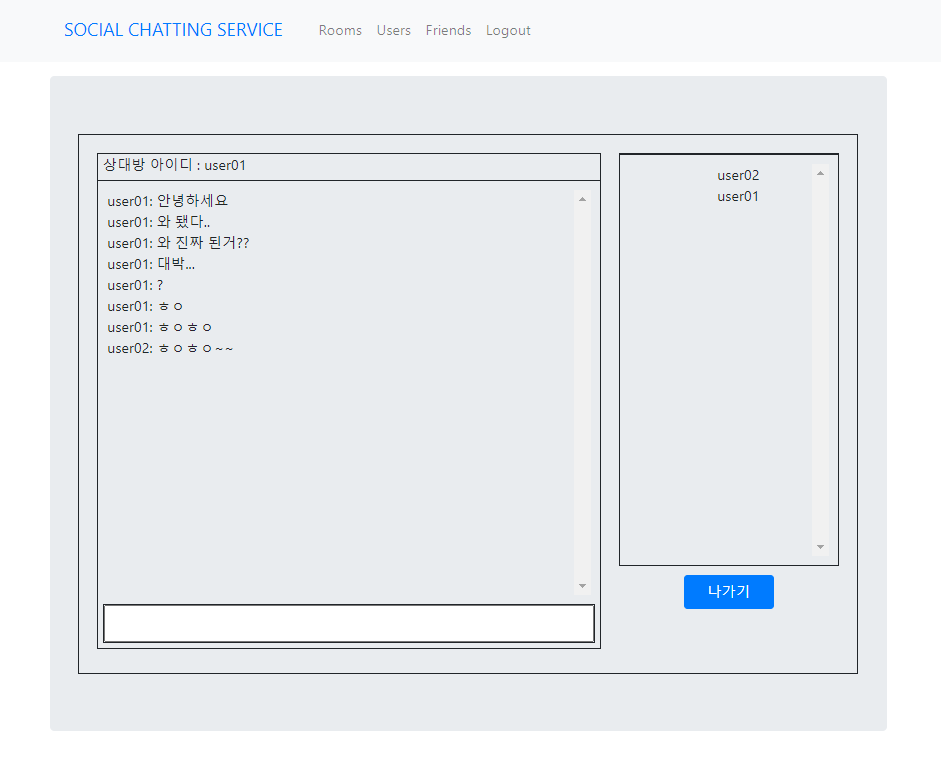This screenshot has height=780, width=941.
Task: Click message 'user01: 와 됐다..'
Action: [158, 221]
